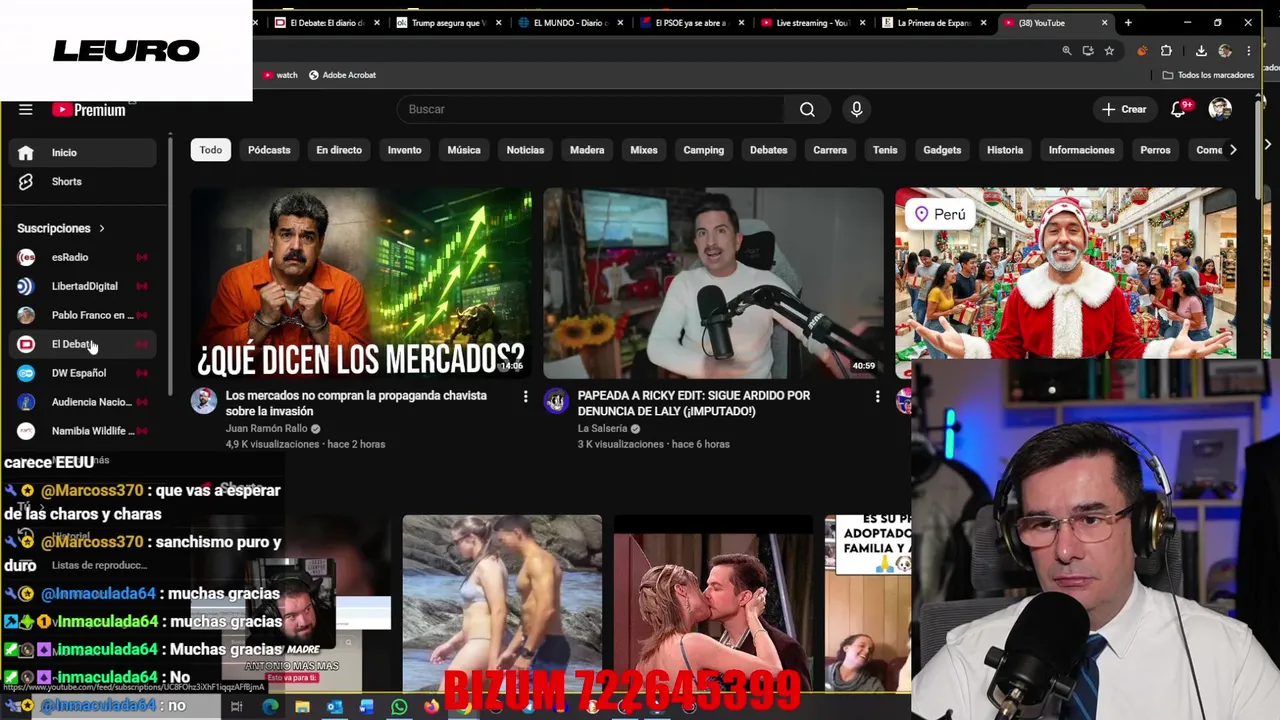Screen dimensions: 1280x720
Task: Open the La Salsería video thumbnail
Action: [x=713, y=283]
